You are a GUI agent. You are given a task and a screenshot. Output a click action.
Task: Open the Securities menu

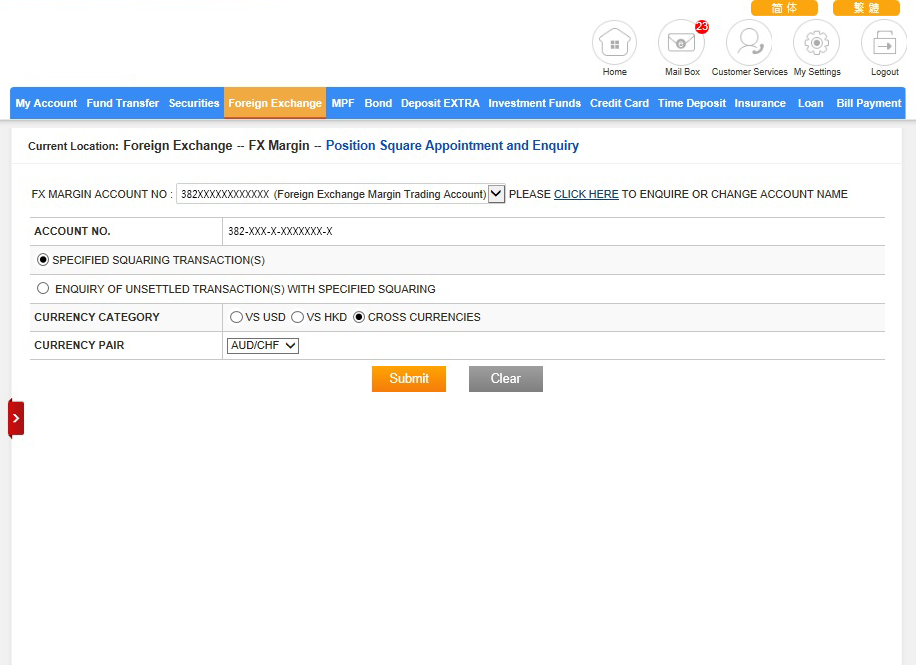click(x=194, y=103)
